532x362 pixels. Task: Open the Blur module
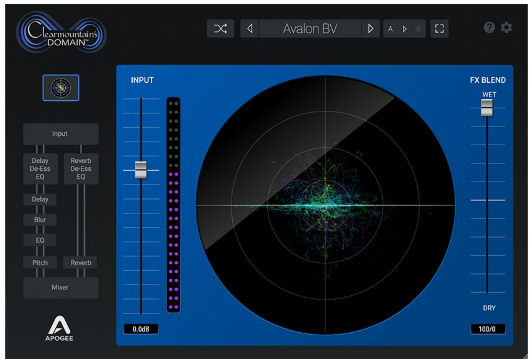40,220
